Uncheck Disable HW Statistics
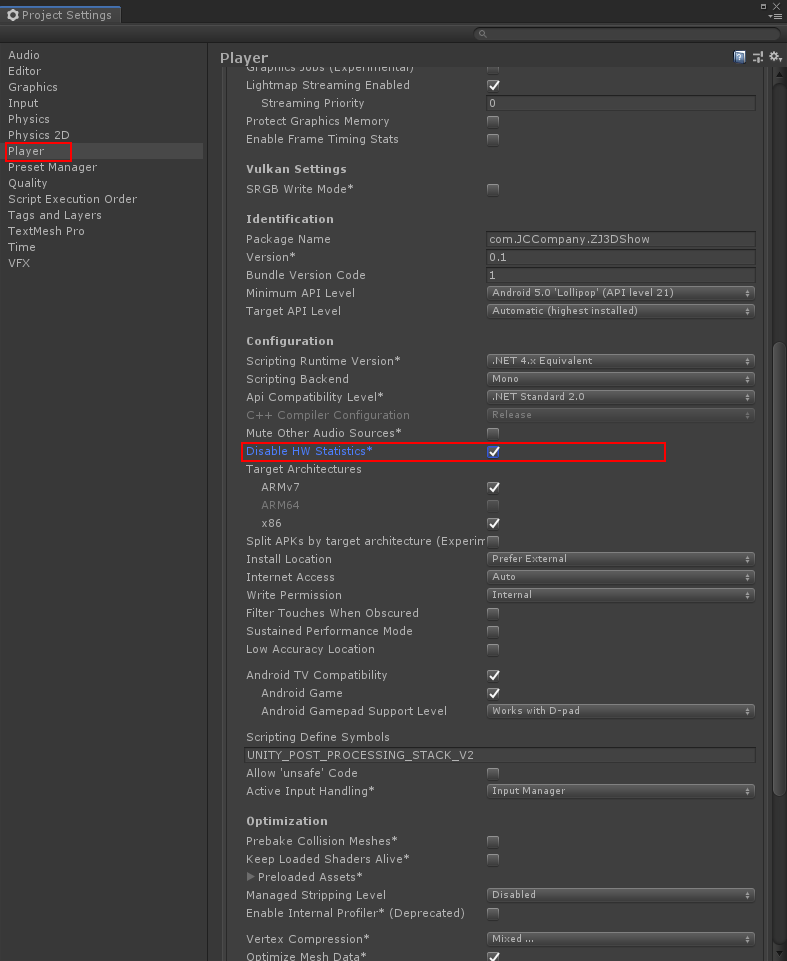This screenshot has width=787, height=961. coord(493,451)
